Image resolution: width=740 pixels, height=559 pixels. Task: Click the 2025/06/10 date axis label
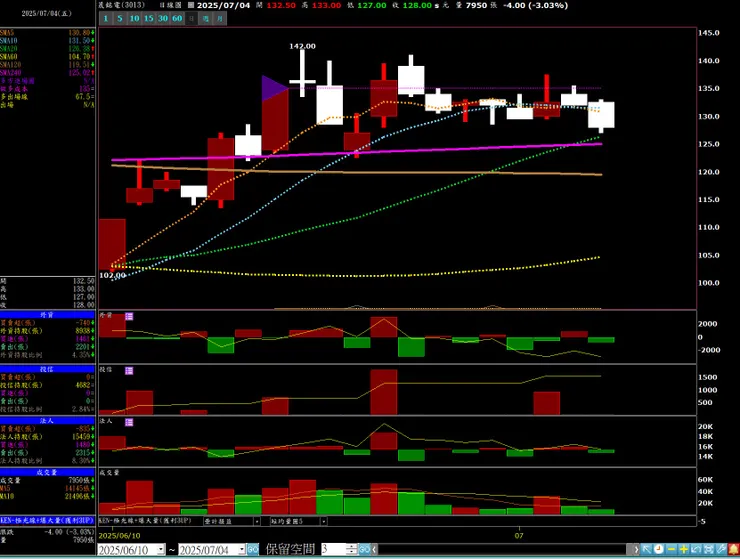[119, 536]
